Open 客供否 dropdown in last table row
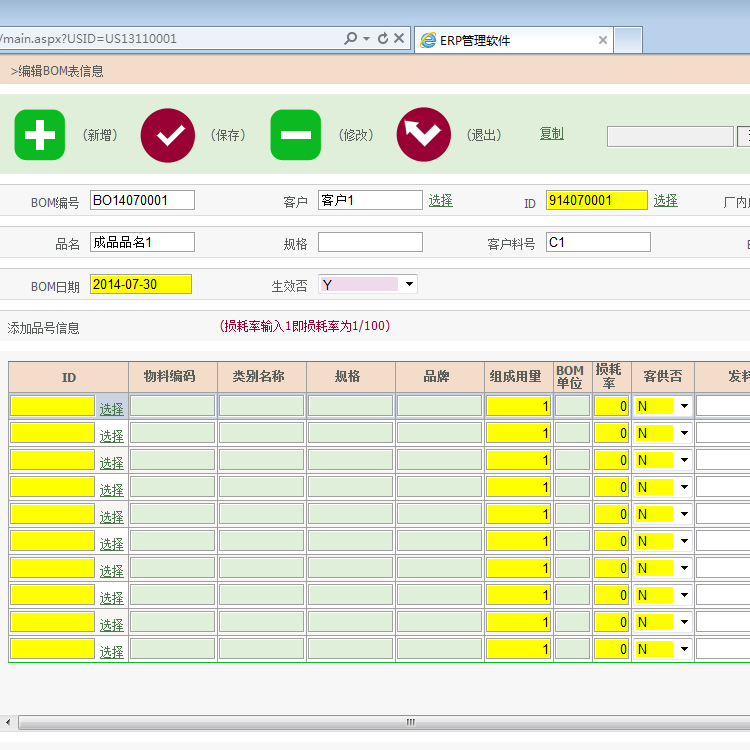 (x=663, y=649)
